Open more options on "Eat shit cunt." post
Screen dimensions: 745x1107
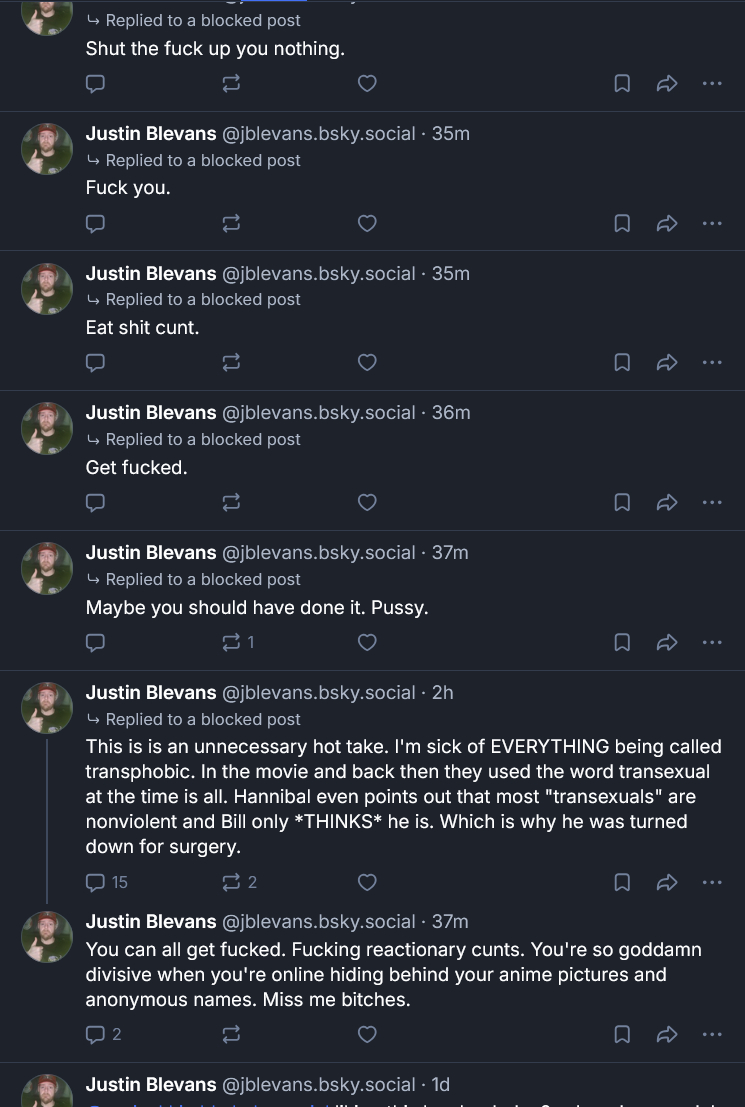point(712,362)
